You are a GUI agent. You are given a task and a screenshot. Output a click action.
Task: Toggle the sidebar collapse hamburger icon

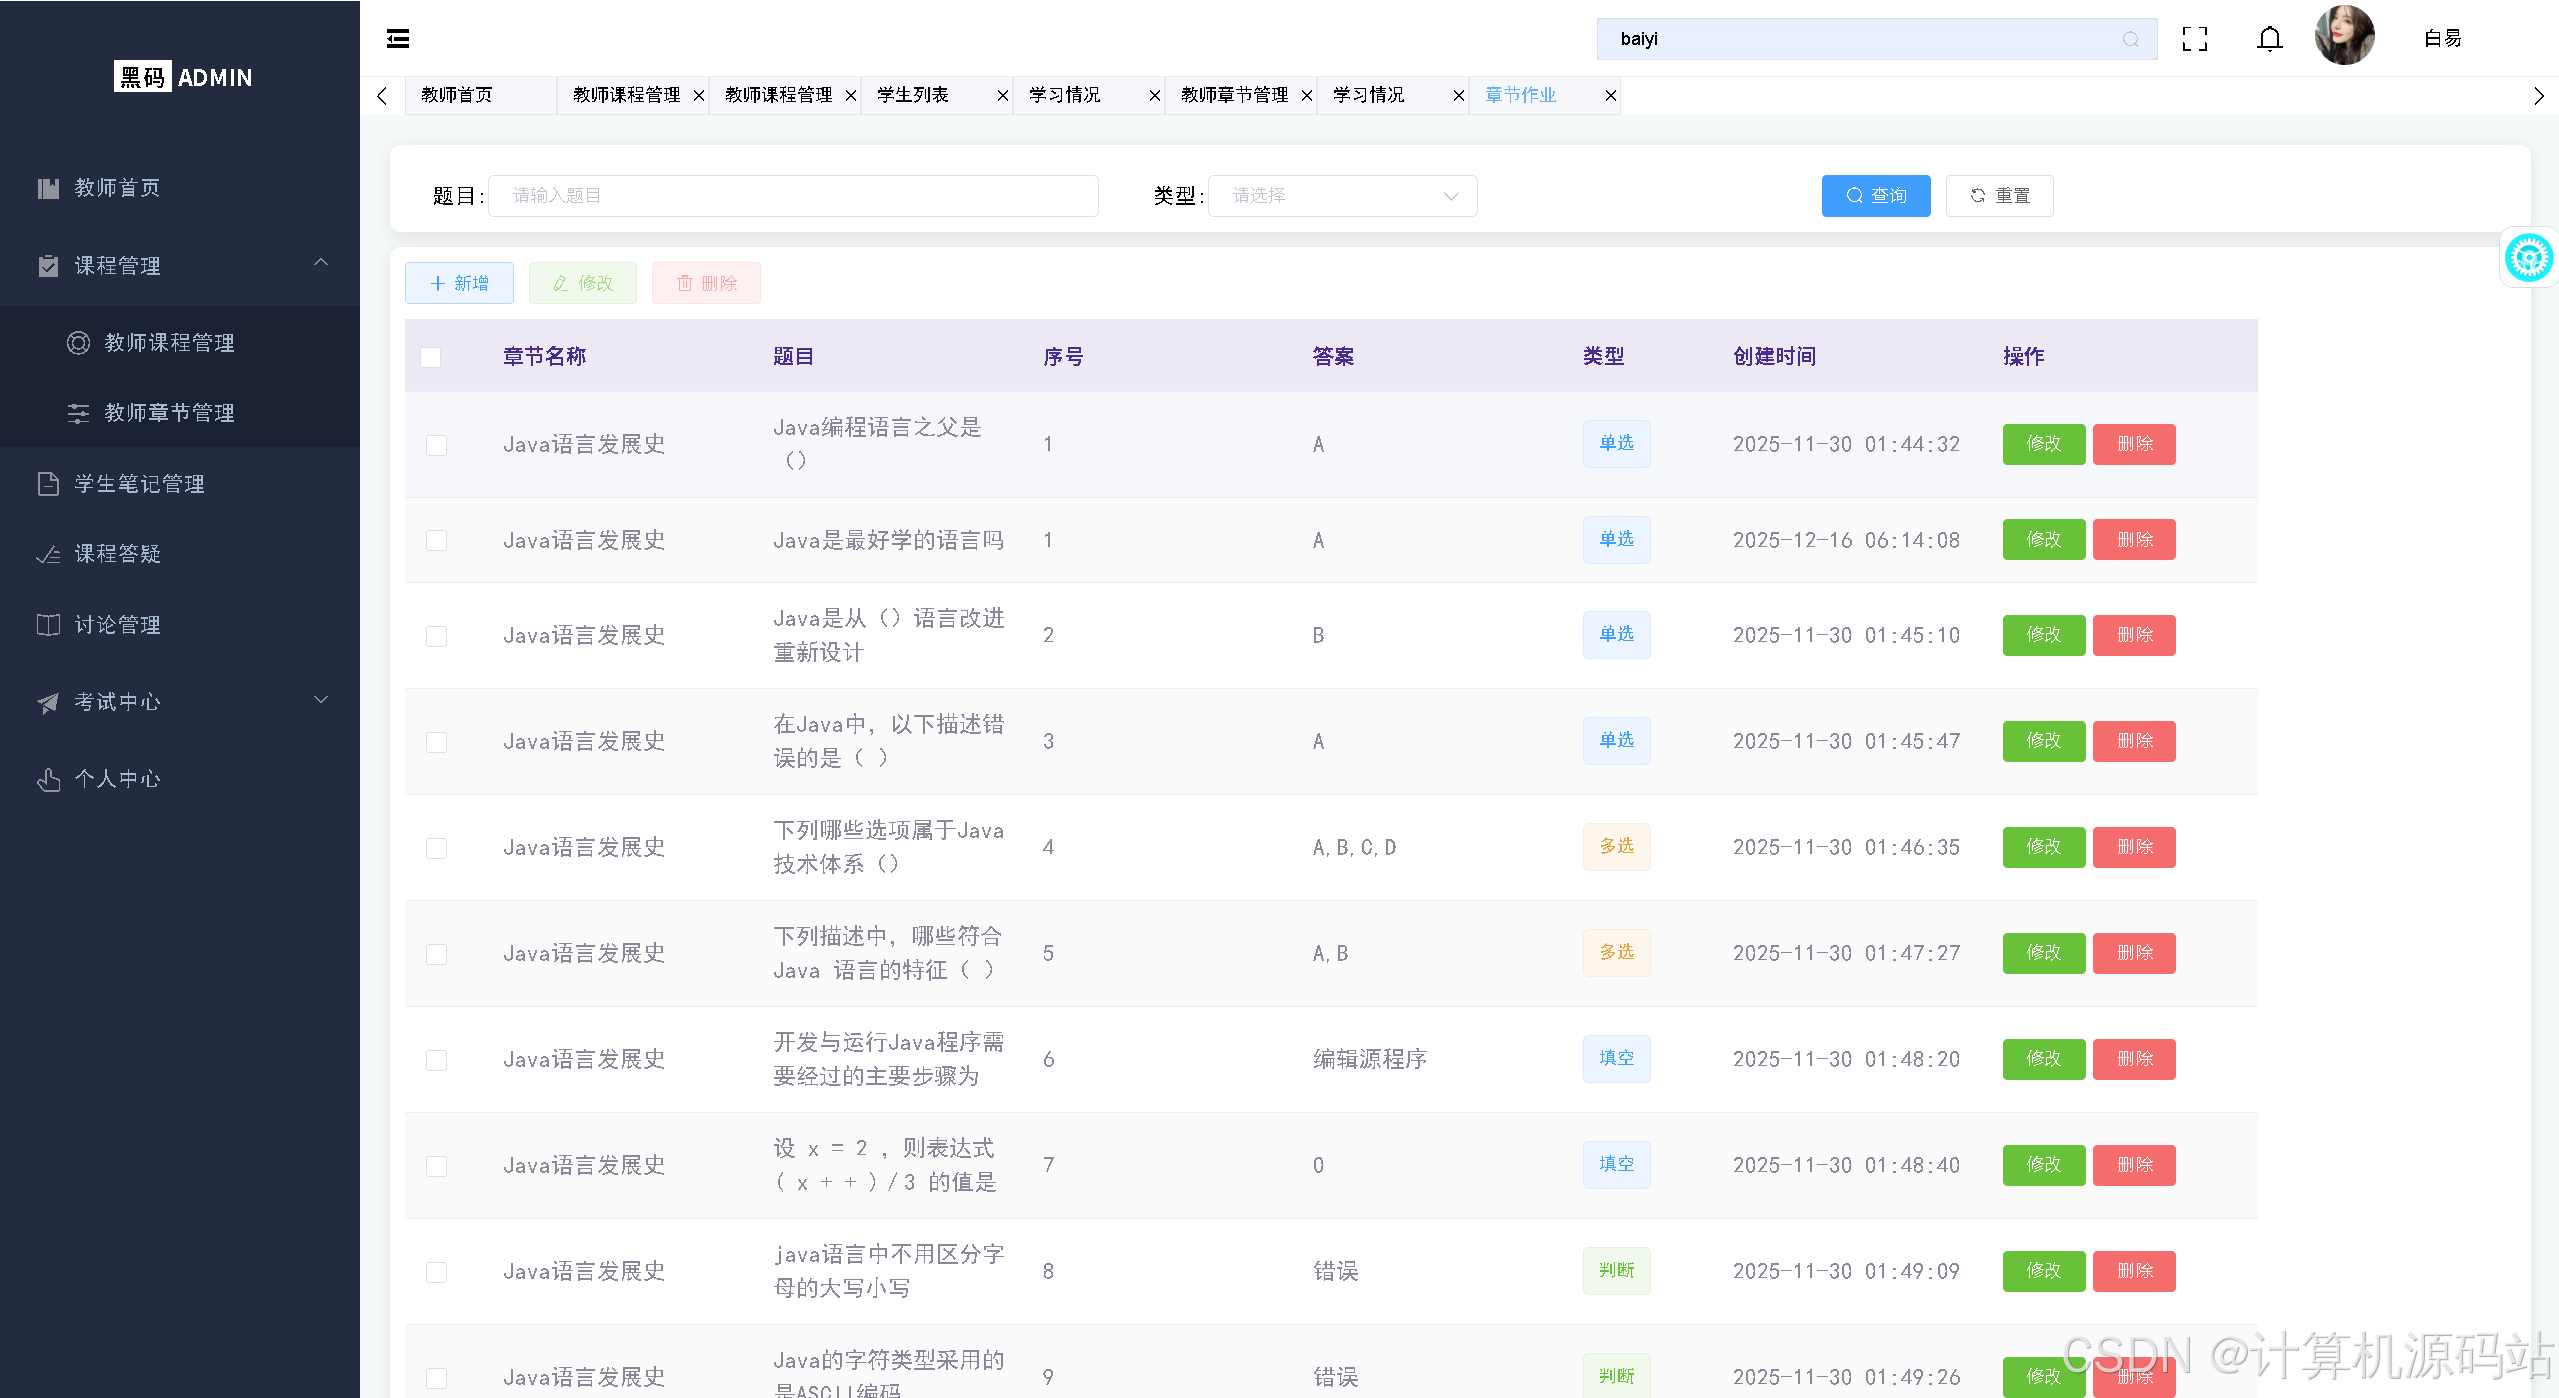398,39
